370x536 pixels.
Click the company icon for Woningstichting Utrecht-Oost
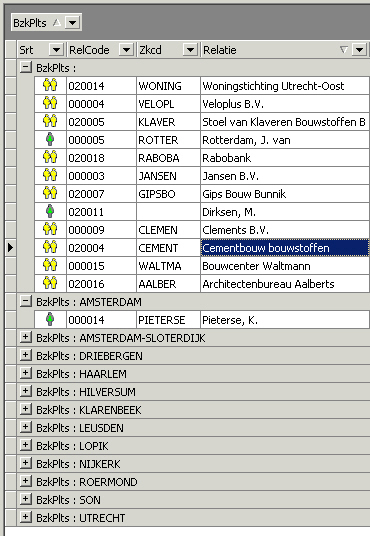point(50,85)
